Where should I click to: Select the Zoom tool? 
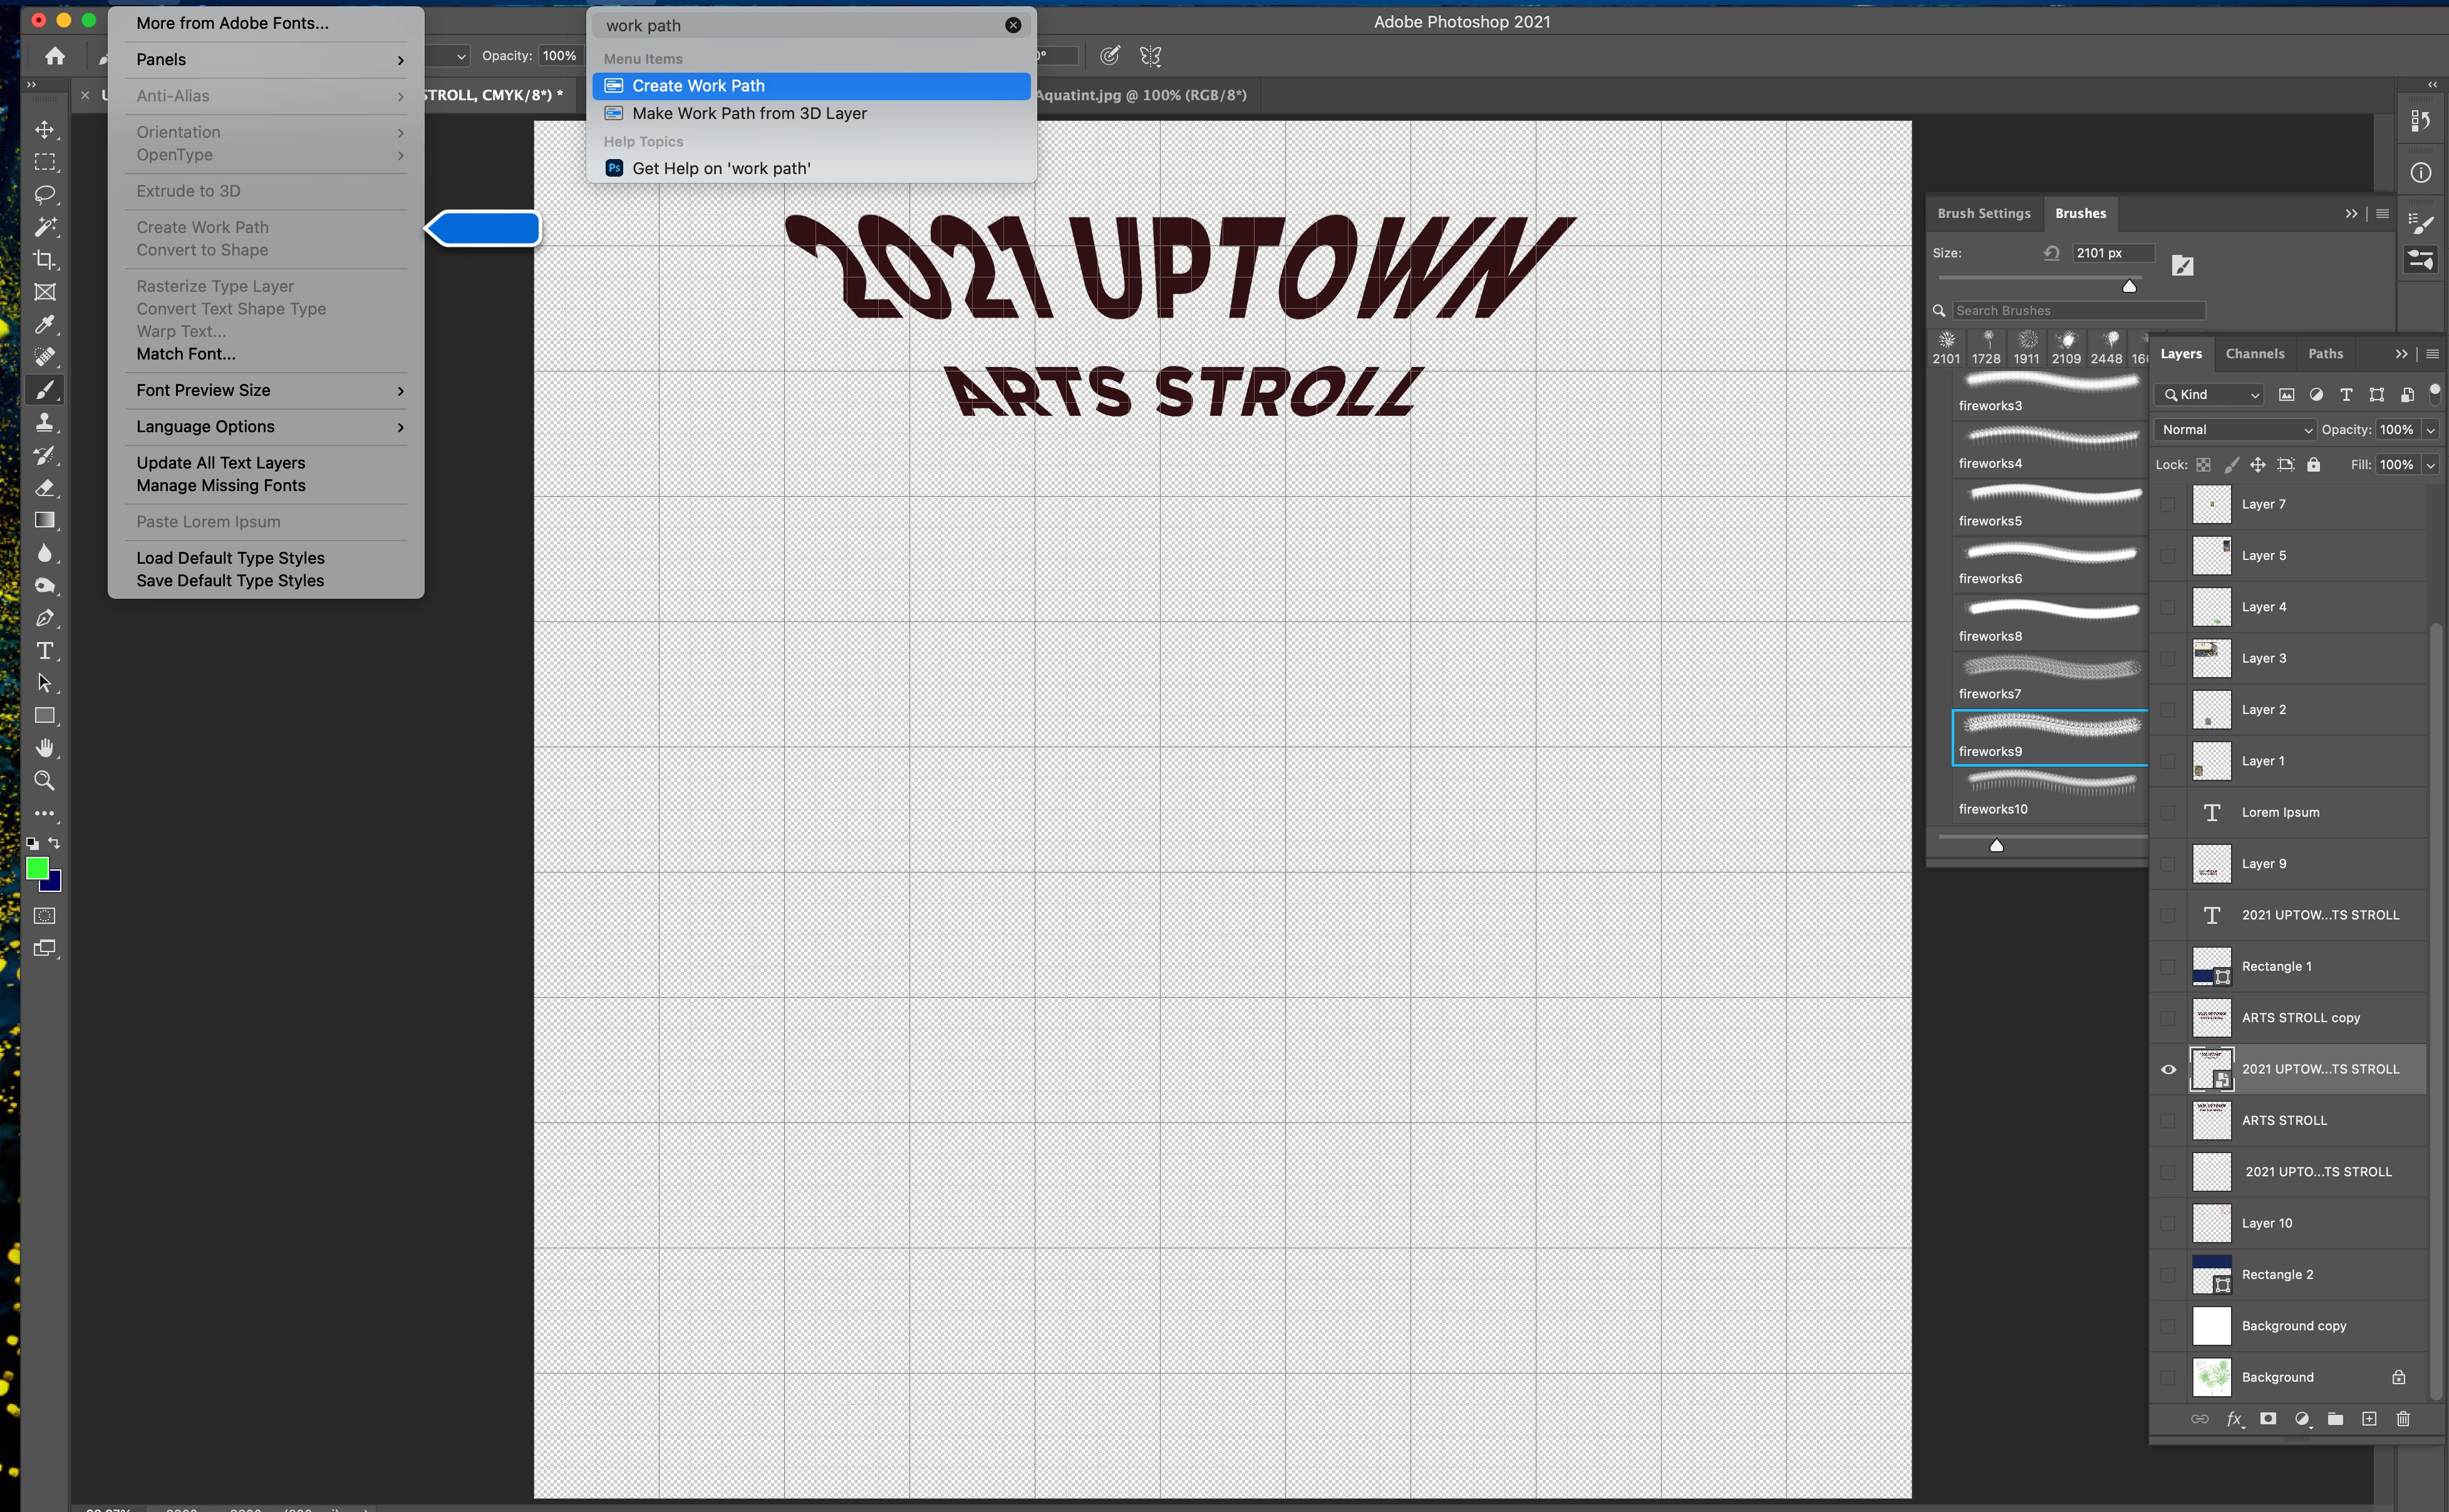[45, 781]
